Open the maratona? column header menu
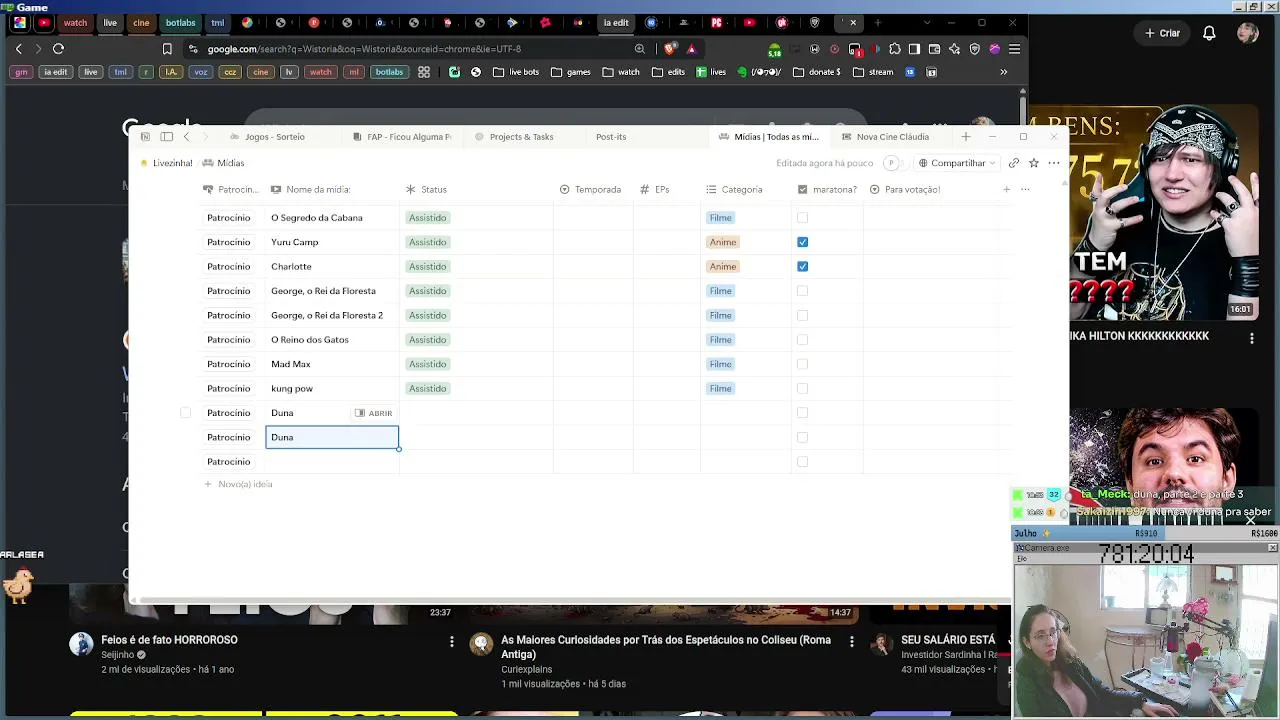The height and width of the screenshot is (720, 1280). tap(827, 189)
